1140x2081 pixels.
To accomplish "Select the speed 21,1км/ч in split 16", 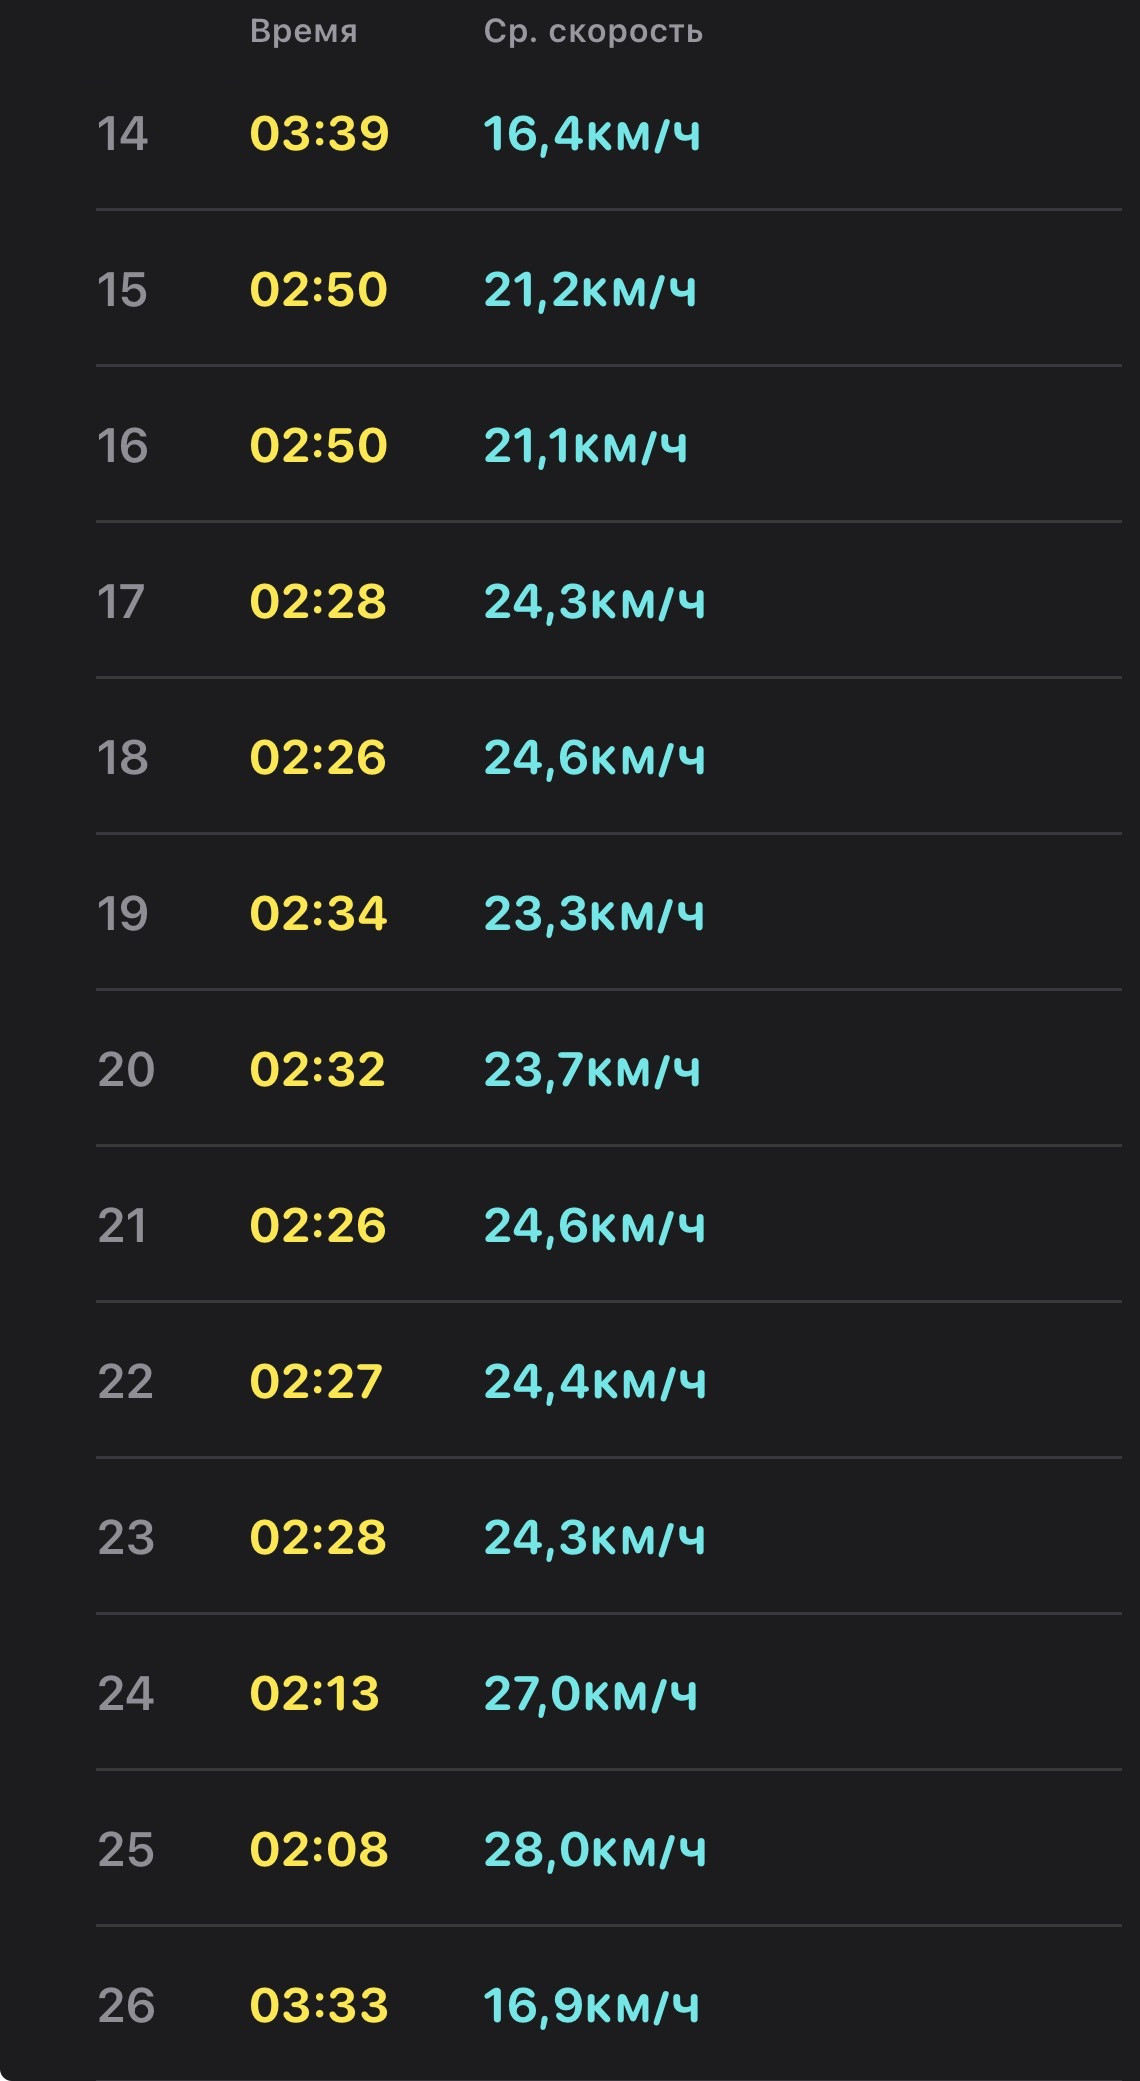I will click(x=586, y=446).
